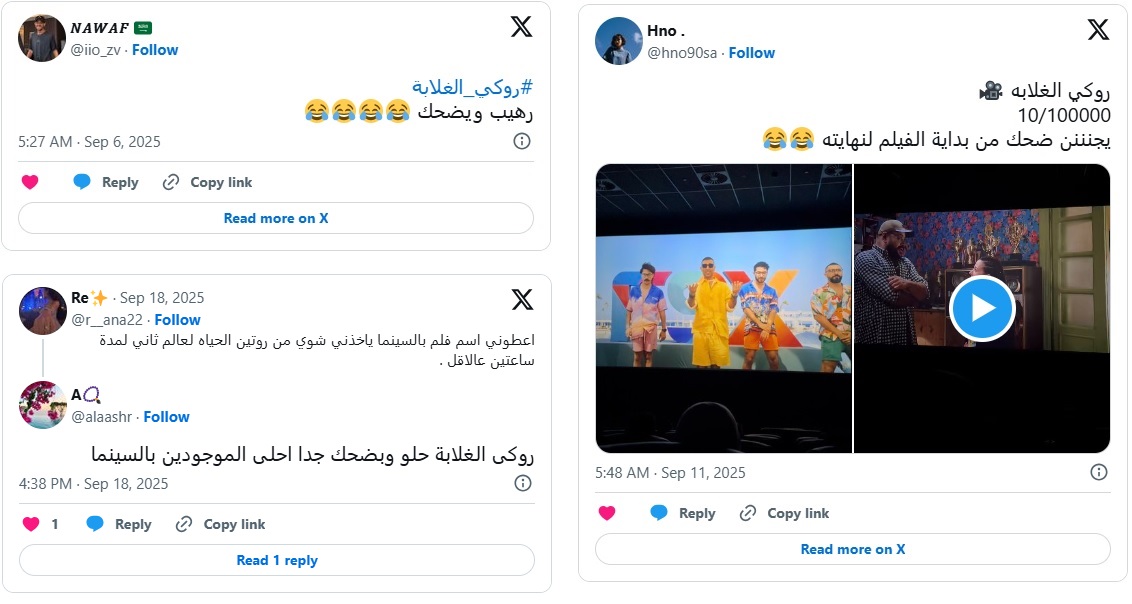This screenshot has width=1132, height=604.
Task: Click the #روكي_الغلابة hashtag
Action: tap(471, 85)
